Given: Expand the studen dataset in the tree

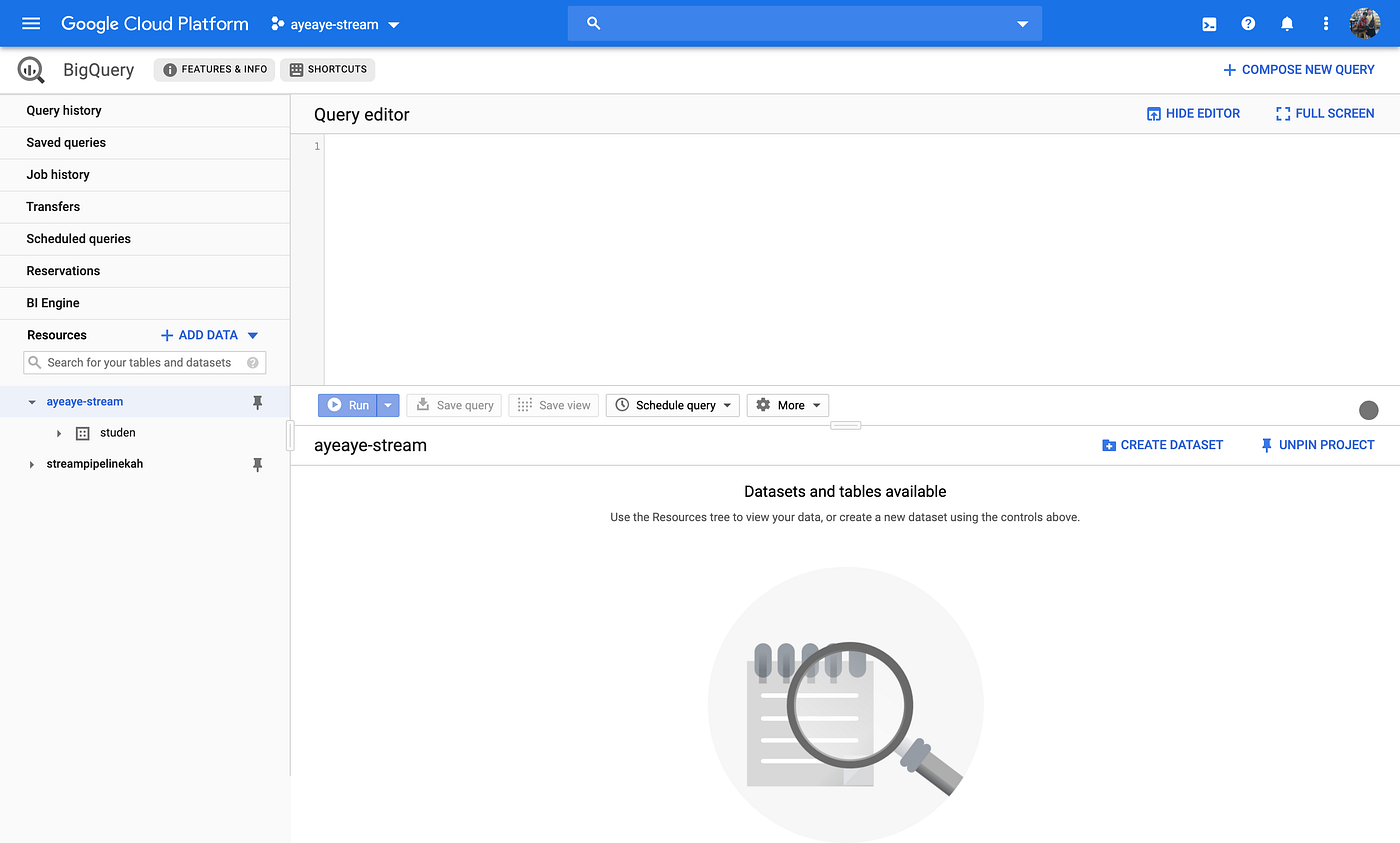Looking at the screenshot, I should pos(58,432).
